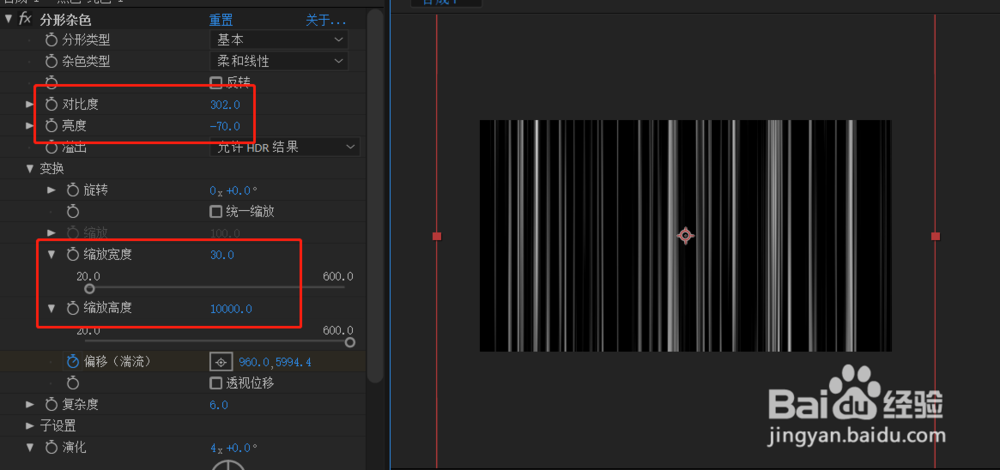Open the 关于... effect info link
This screenshot has height=470, width=1000.
326,20
